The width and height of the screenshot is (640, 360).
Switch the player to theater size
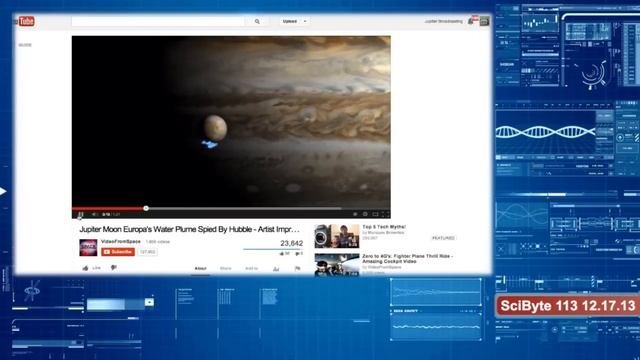tap(375, 214)
